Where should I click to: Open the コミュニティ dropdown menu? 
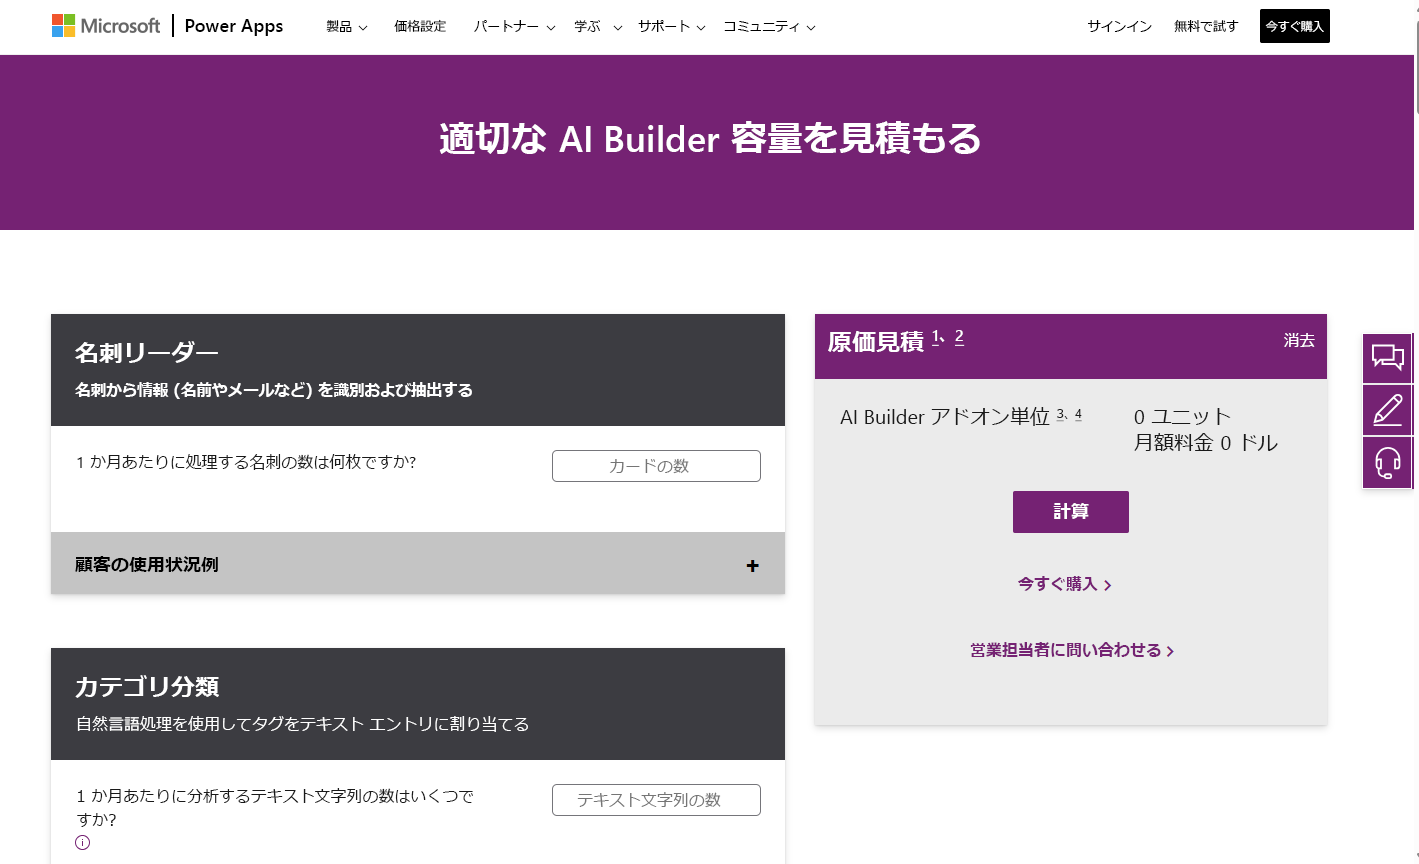(769, 27)
